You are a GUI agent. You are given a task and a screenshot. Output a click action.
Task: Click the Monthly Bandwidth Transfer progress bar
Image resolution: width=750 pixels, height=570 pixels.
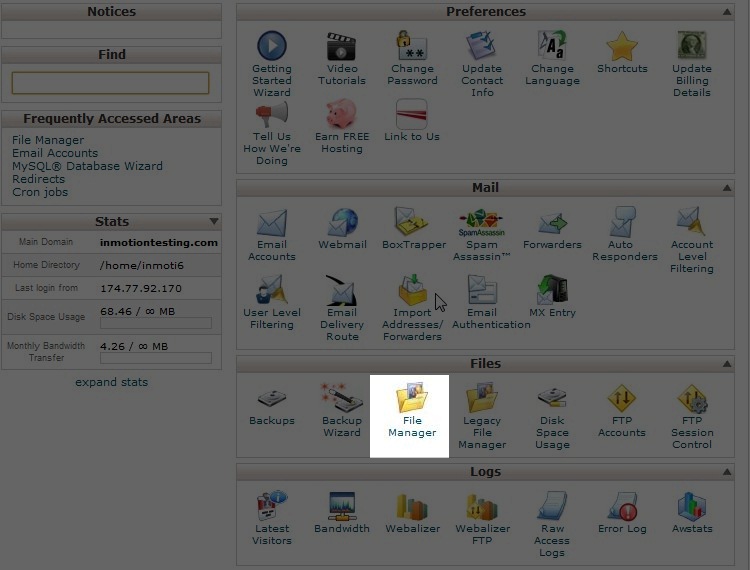156,358
